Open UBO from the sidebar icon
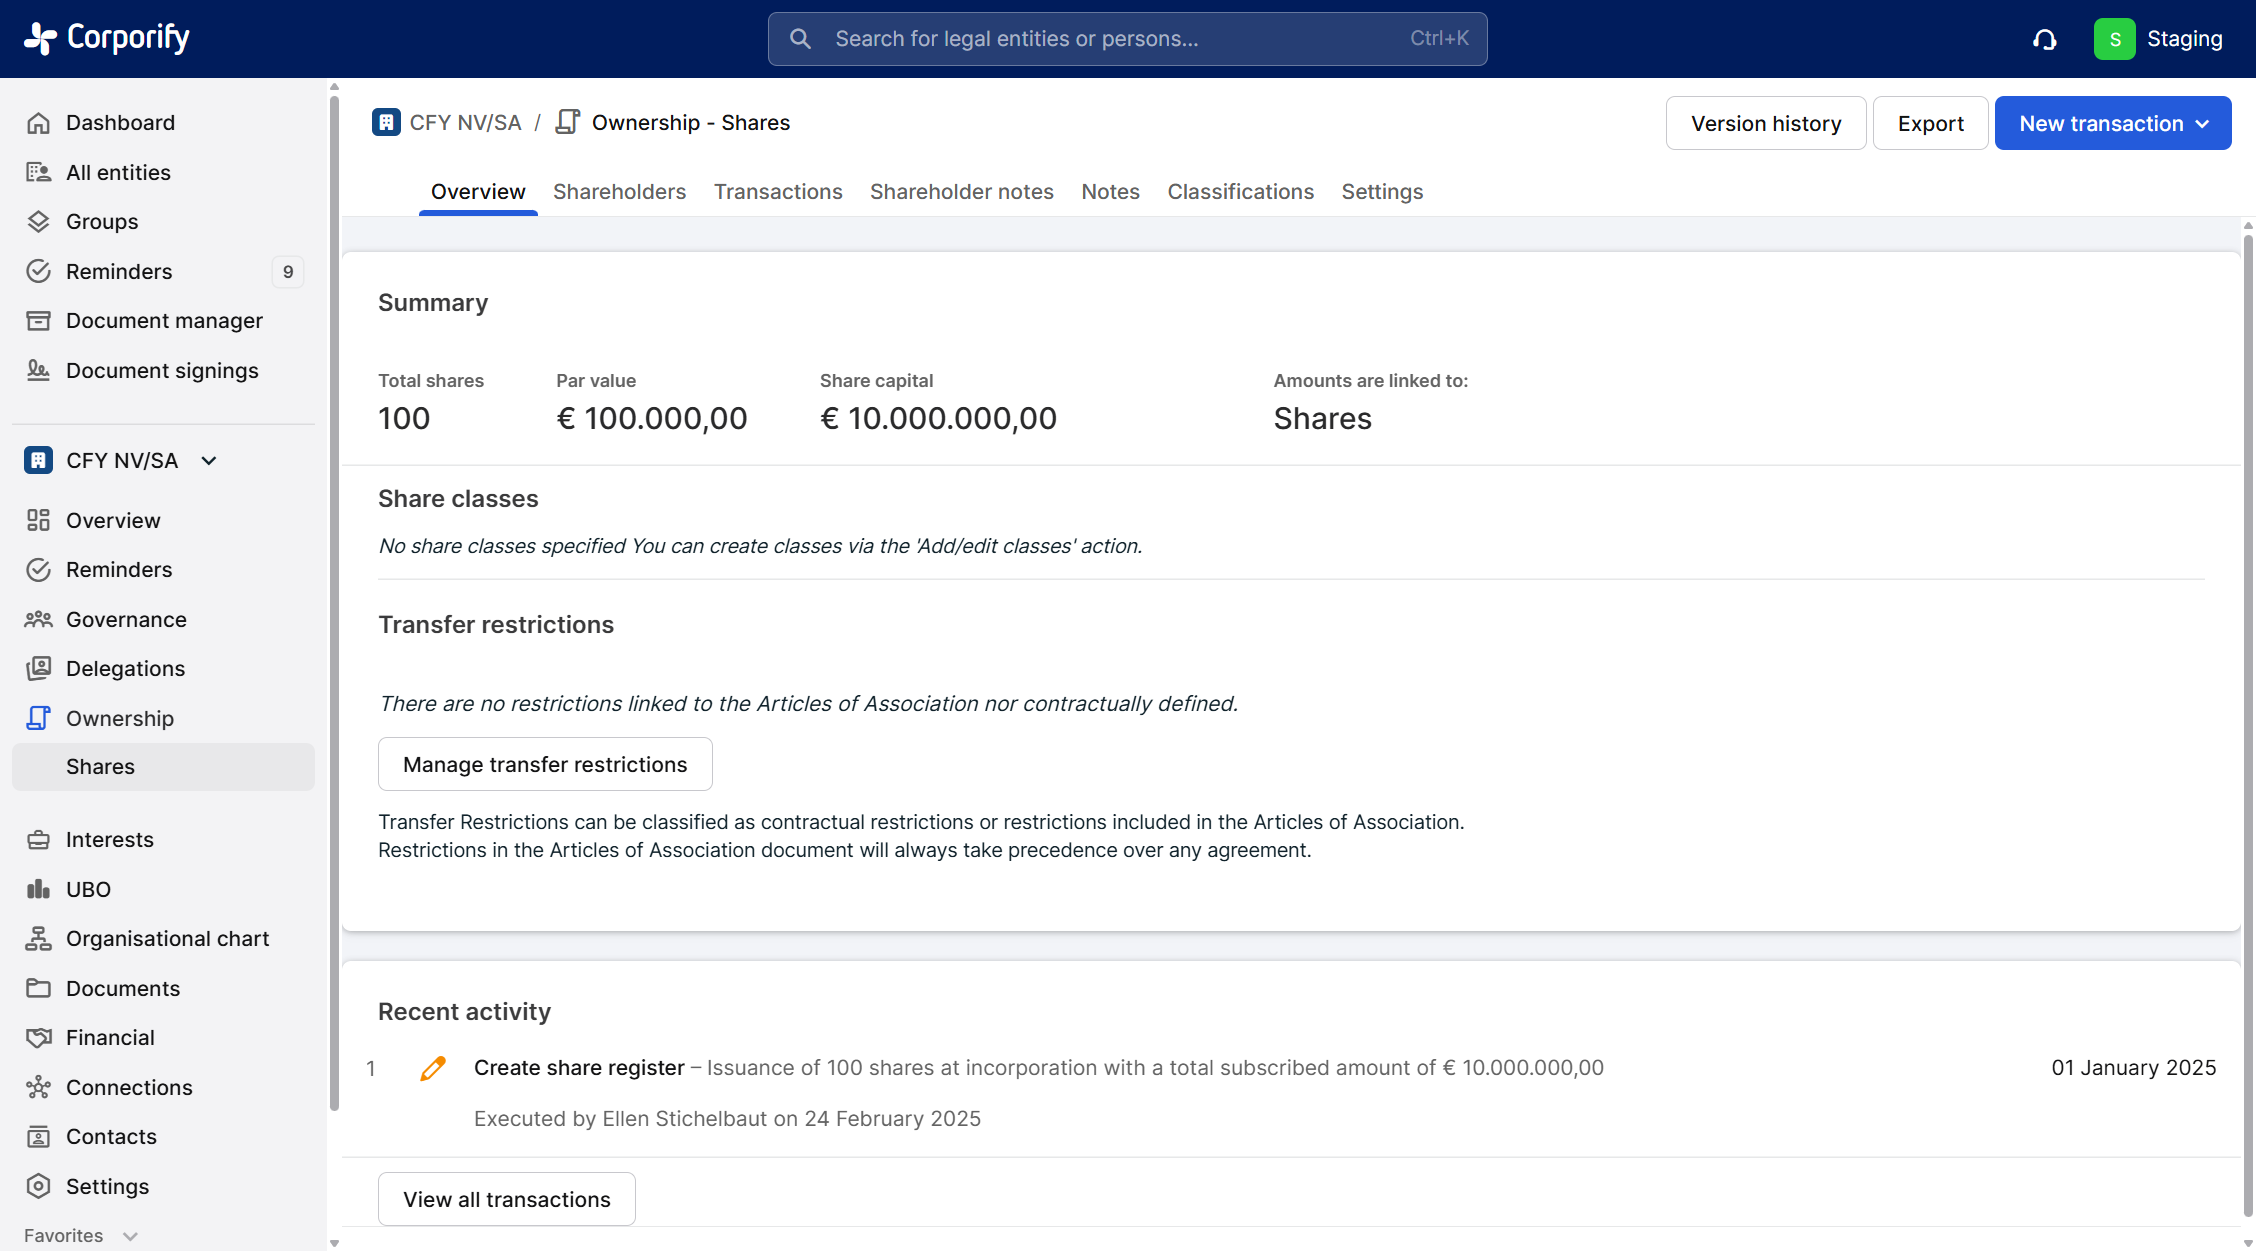 pyautogui.click(x=38, y=889)
